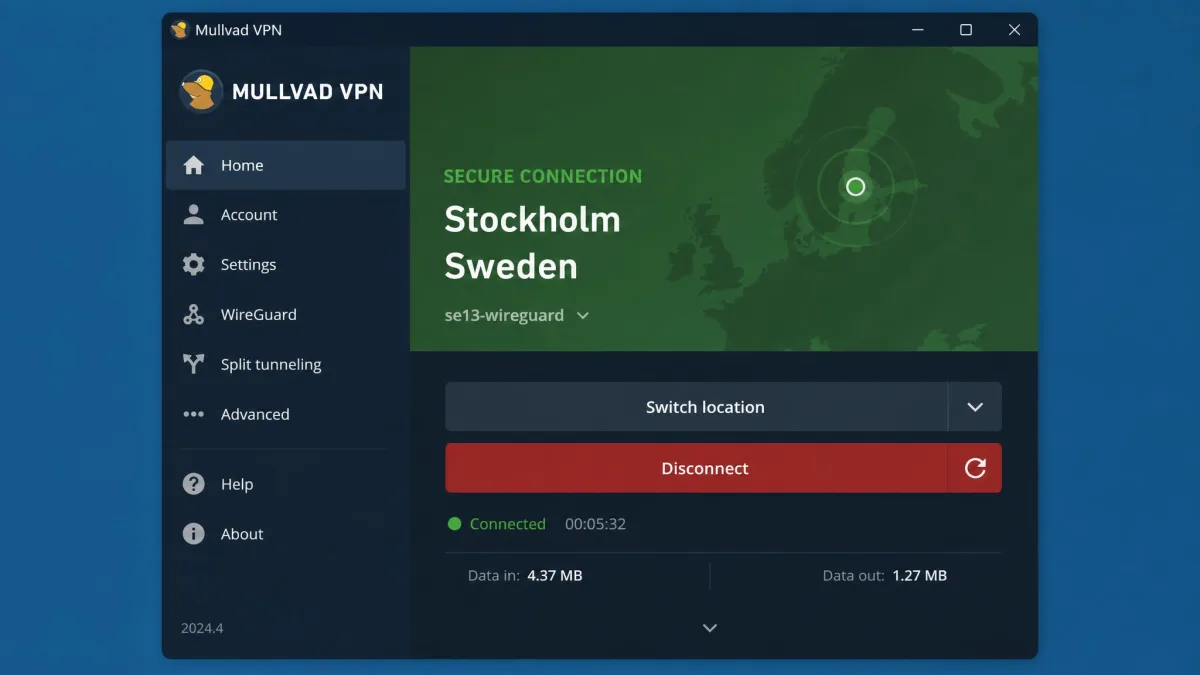1200x675 pixels.
Task: Select the Advanced menu item
Action: [286, 414]
